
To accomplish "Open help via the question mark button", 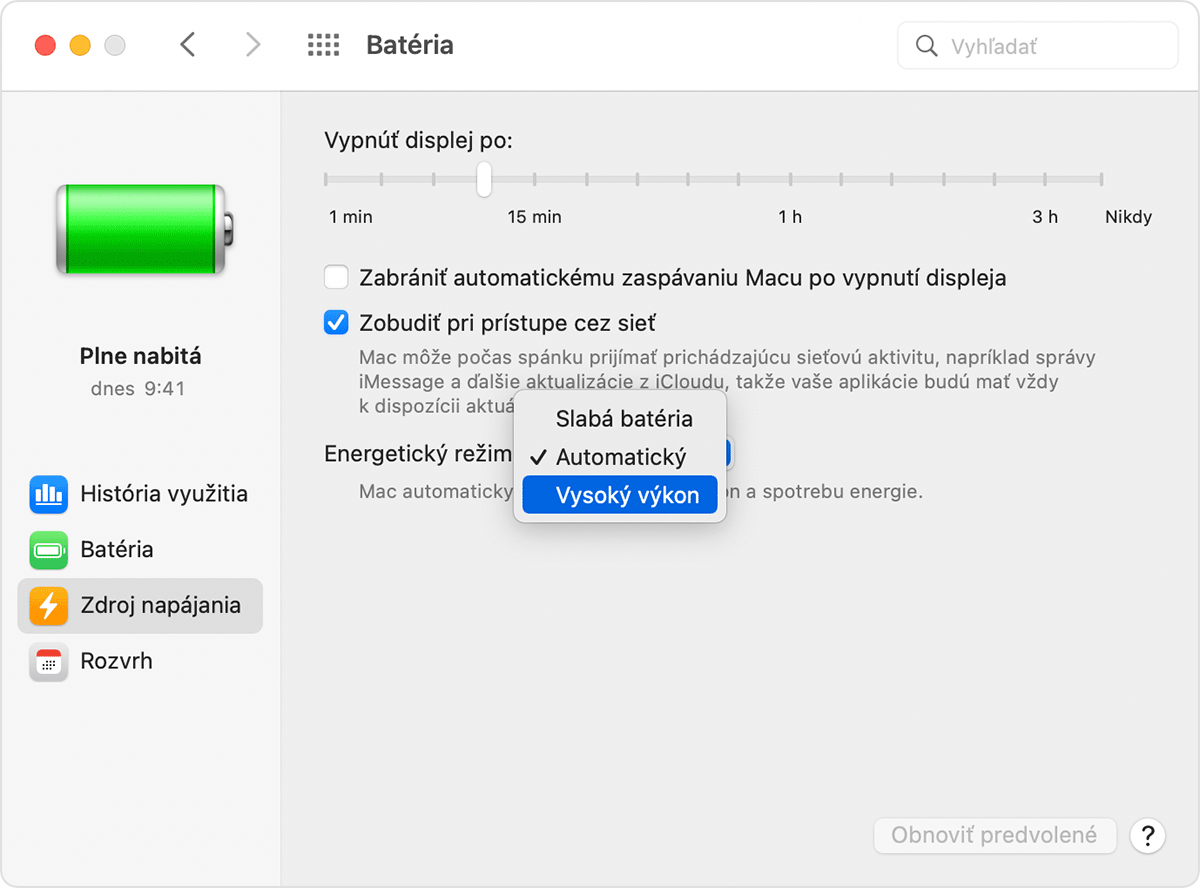I will (1147, 836).
